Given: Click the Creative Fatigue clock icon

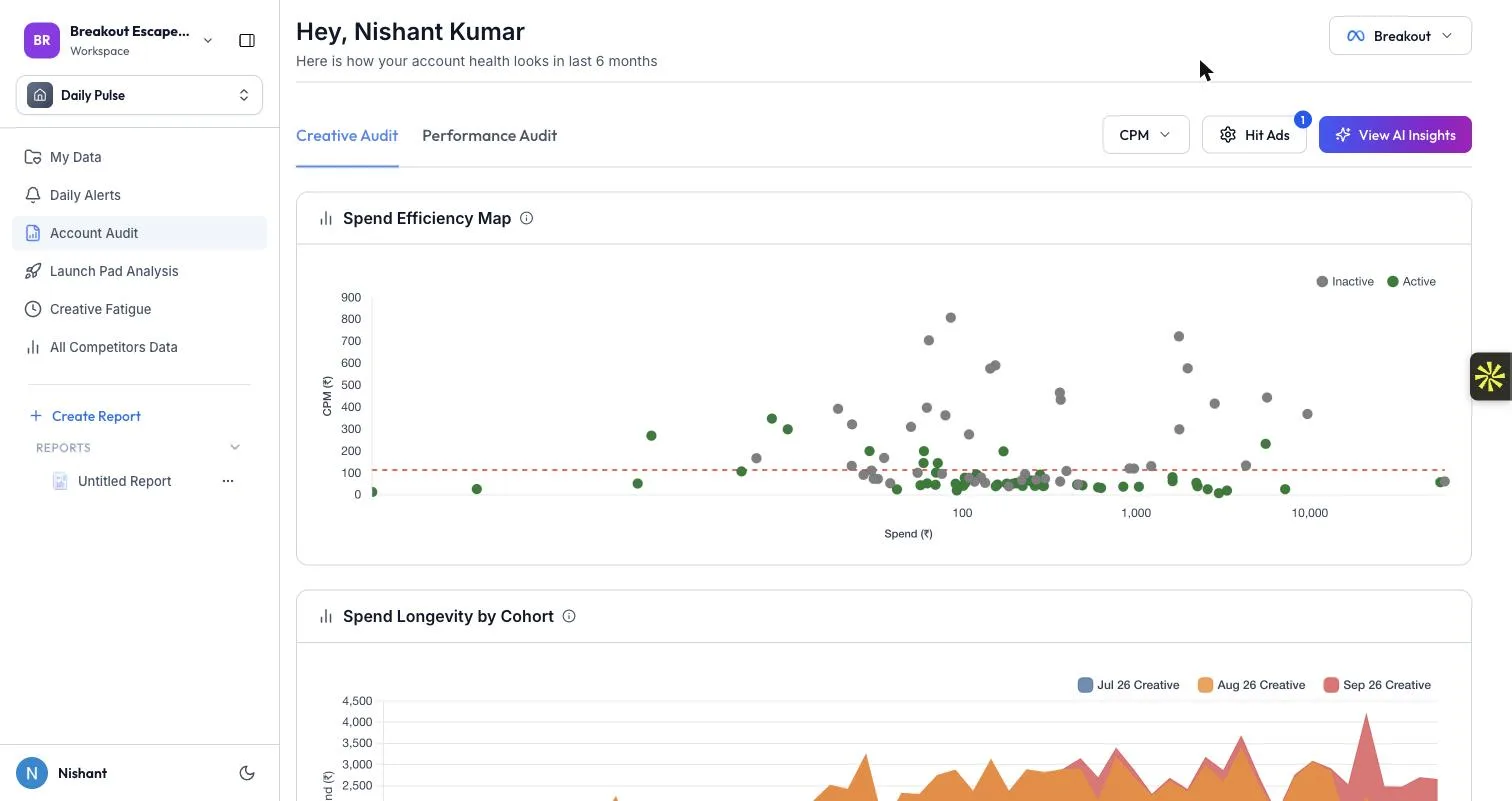Looking at the screenshot, I should 33,309.
